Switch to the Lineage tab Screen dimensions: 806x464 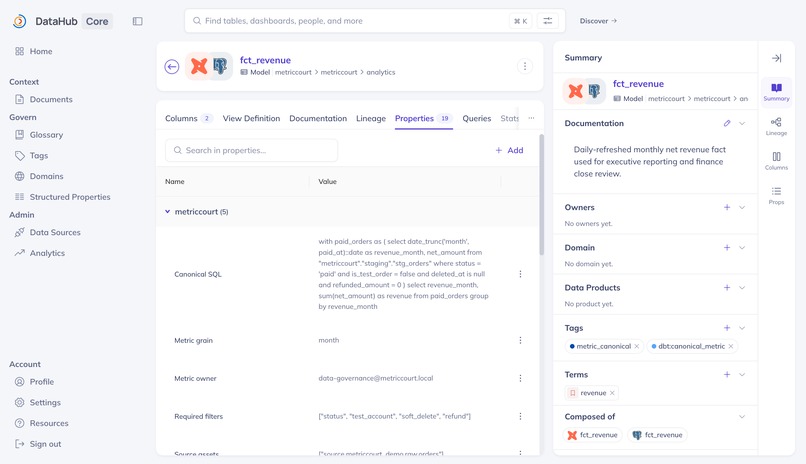371,119
